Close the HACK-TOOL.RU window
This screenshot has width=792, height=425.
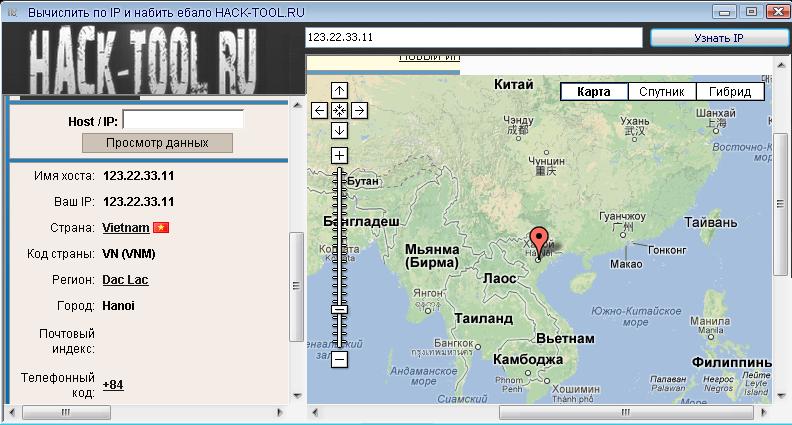[x=778, y=12]
